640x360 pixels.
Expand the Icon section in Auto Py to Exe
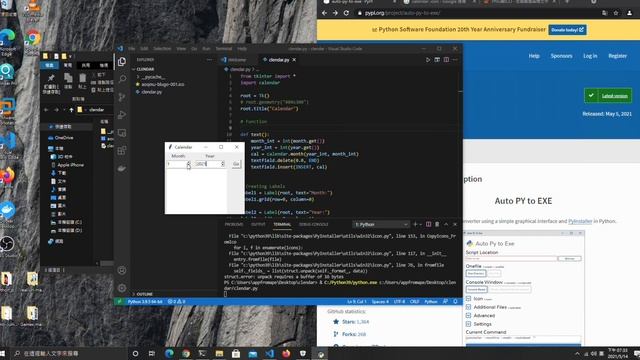click(469, 299)
